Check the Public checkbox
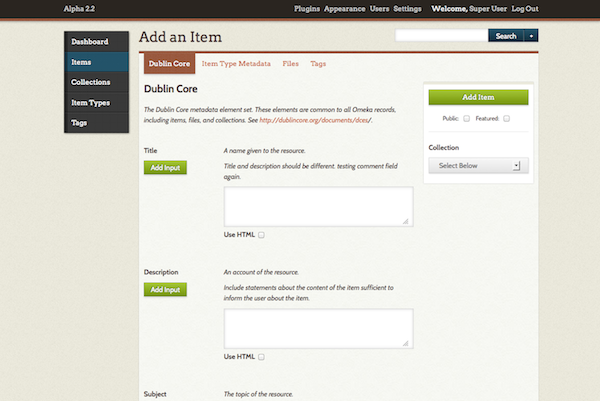Image resolution: width=600 pixels, height=401 pixels. 466,119
